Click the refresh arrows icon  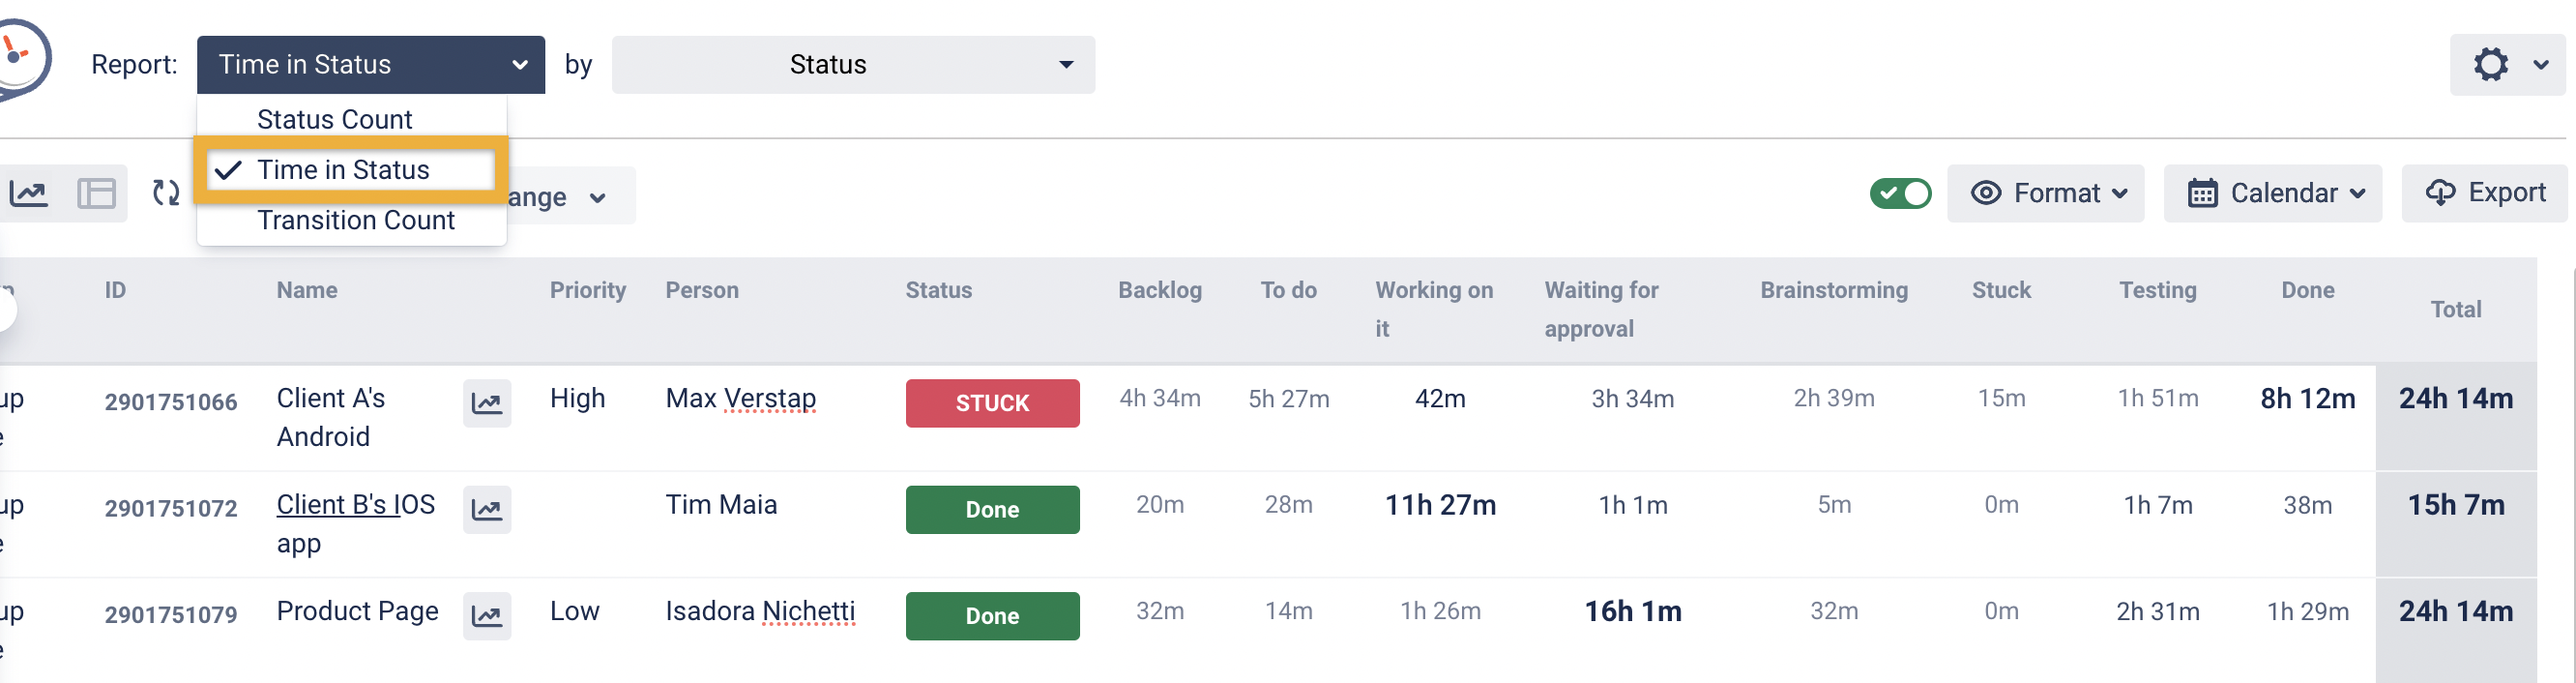click(x=166, y=193)
